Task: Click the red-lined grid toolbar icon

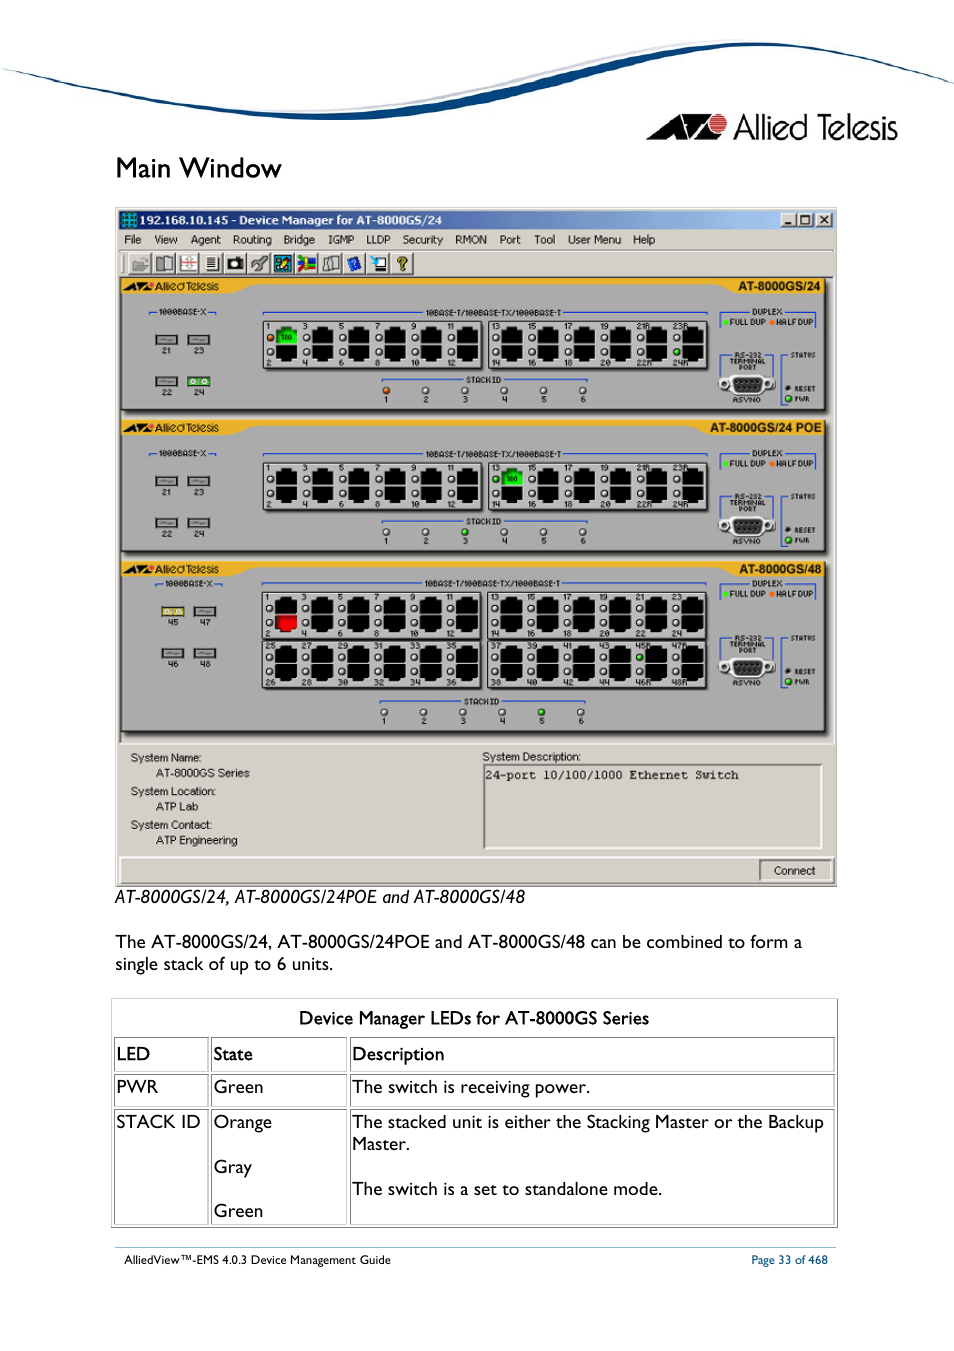Action: (x=188, y=264)
